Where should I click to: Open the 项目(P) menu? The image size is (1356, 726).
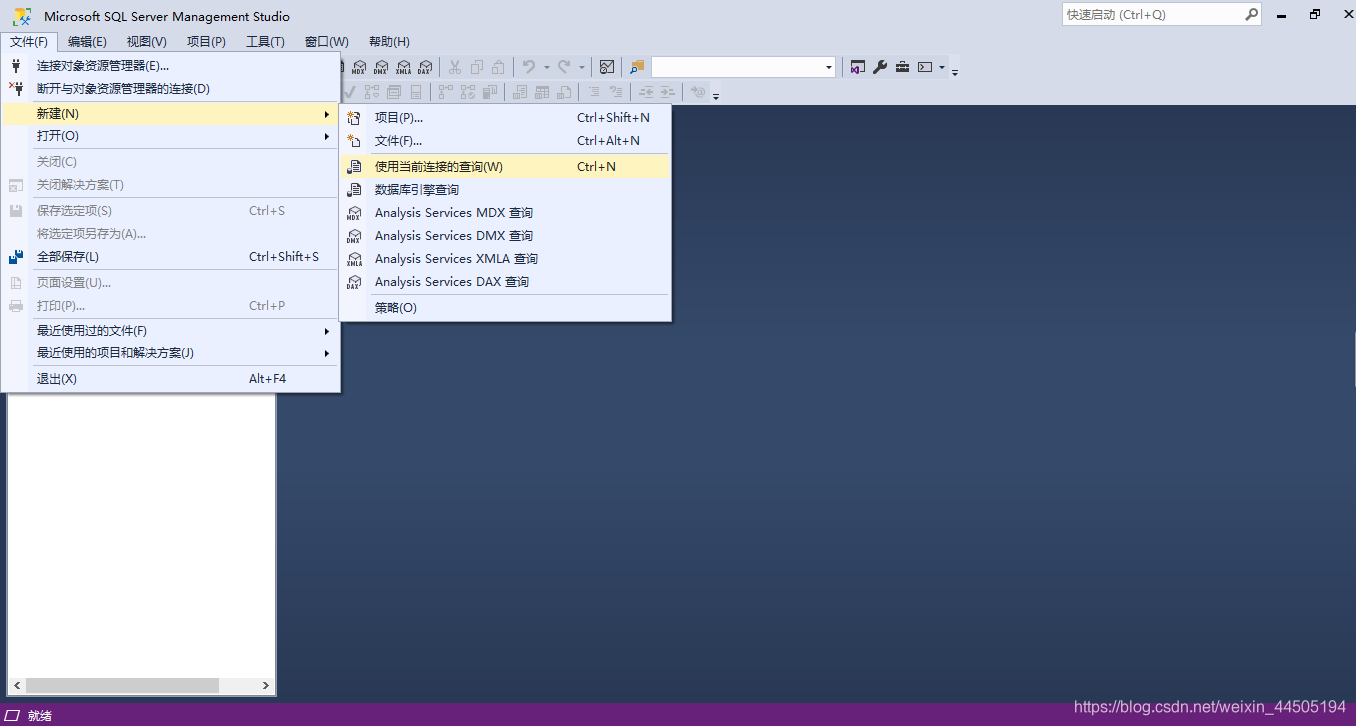[206, 41]
